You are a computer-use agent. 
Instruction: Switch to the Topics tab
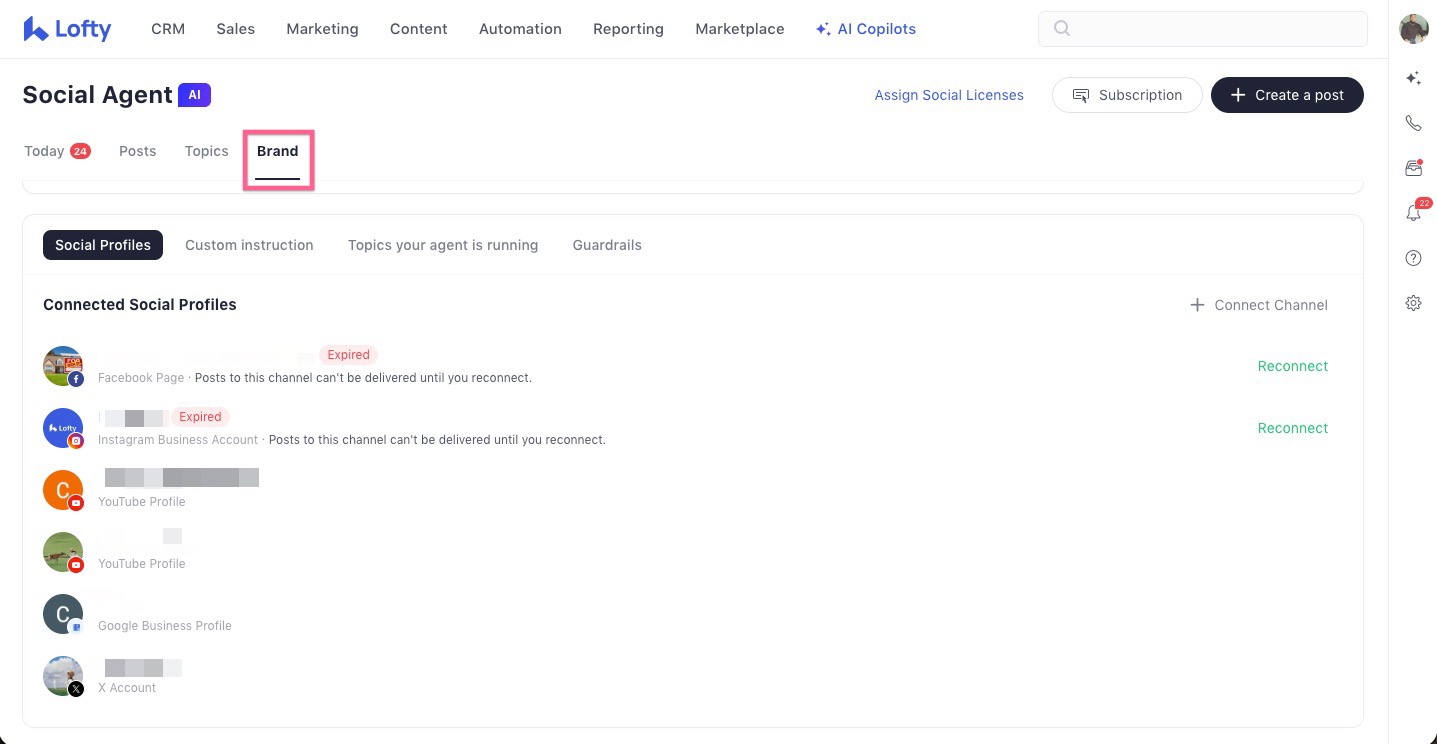[x=206, y=151]
